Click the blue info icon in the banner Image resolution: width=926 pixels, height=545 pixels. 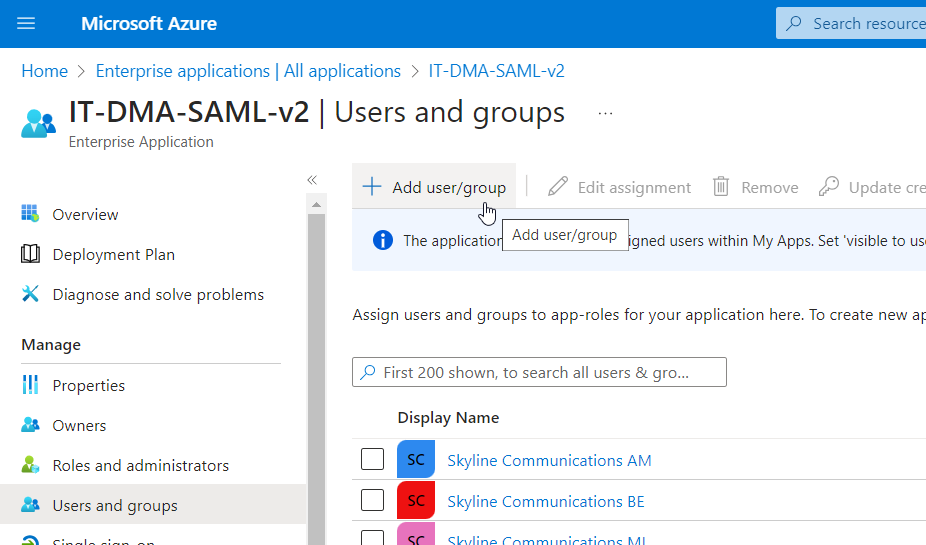tap(383, 240)
